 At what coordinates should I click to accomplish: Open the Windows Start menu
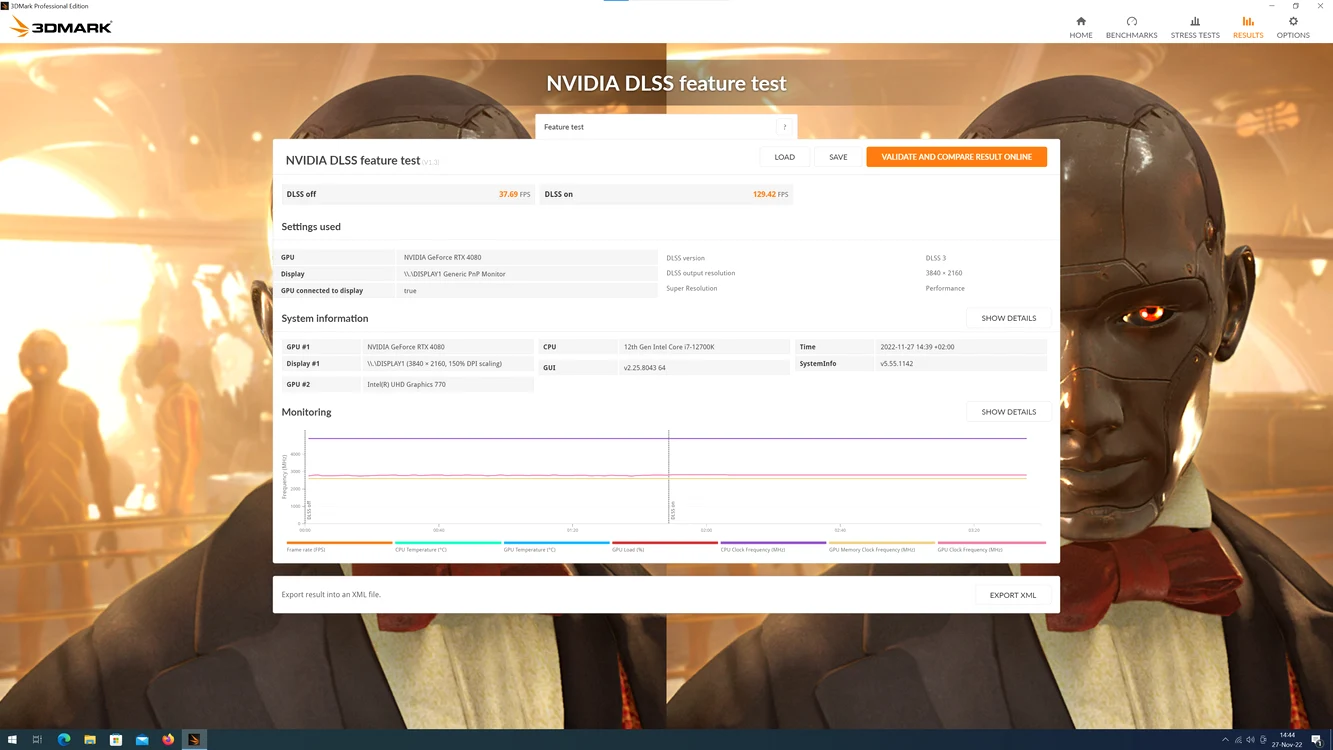tap(12, 740)
